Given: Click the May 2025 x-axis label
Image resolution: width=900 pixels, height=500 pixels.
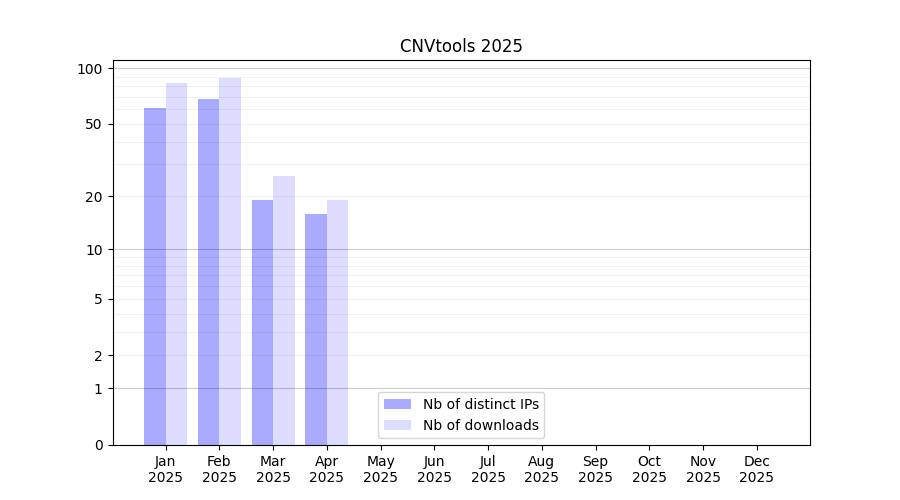Looking at the screenshot, I should 381,469.
